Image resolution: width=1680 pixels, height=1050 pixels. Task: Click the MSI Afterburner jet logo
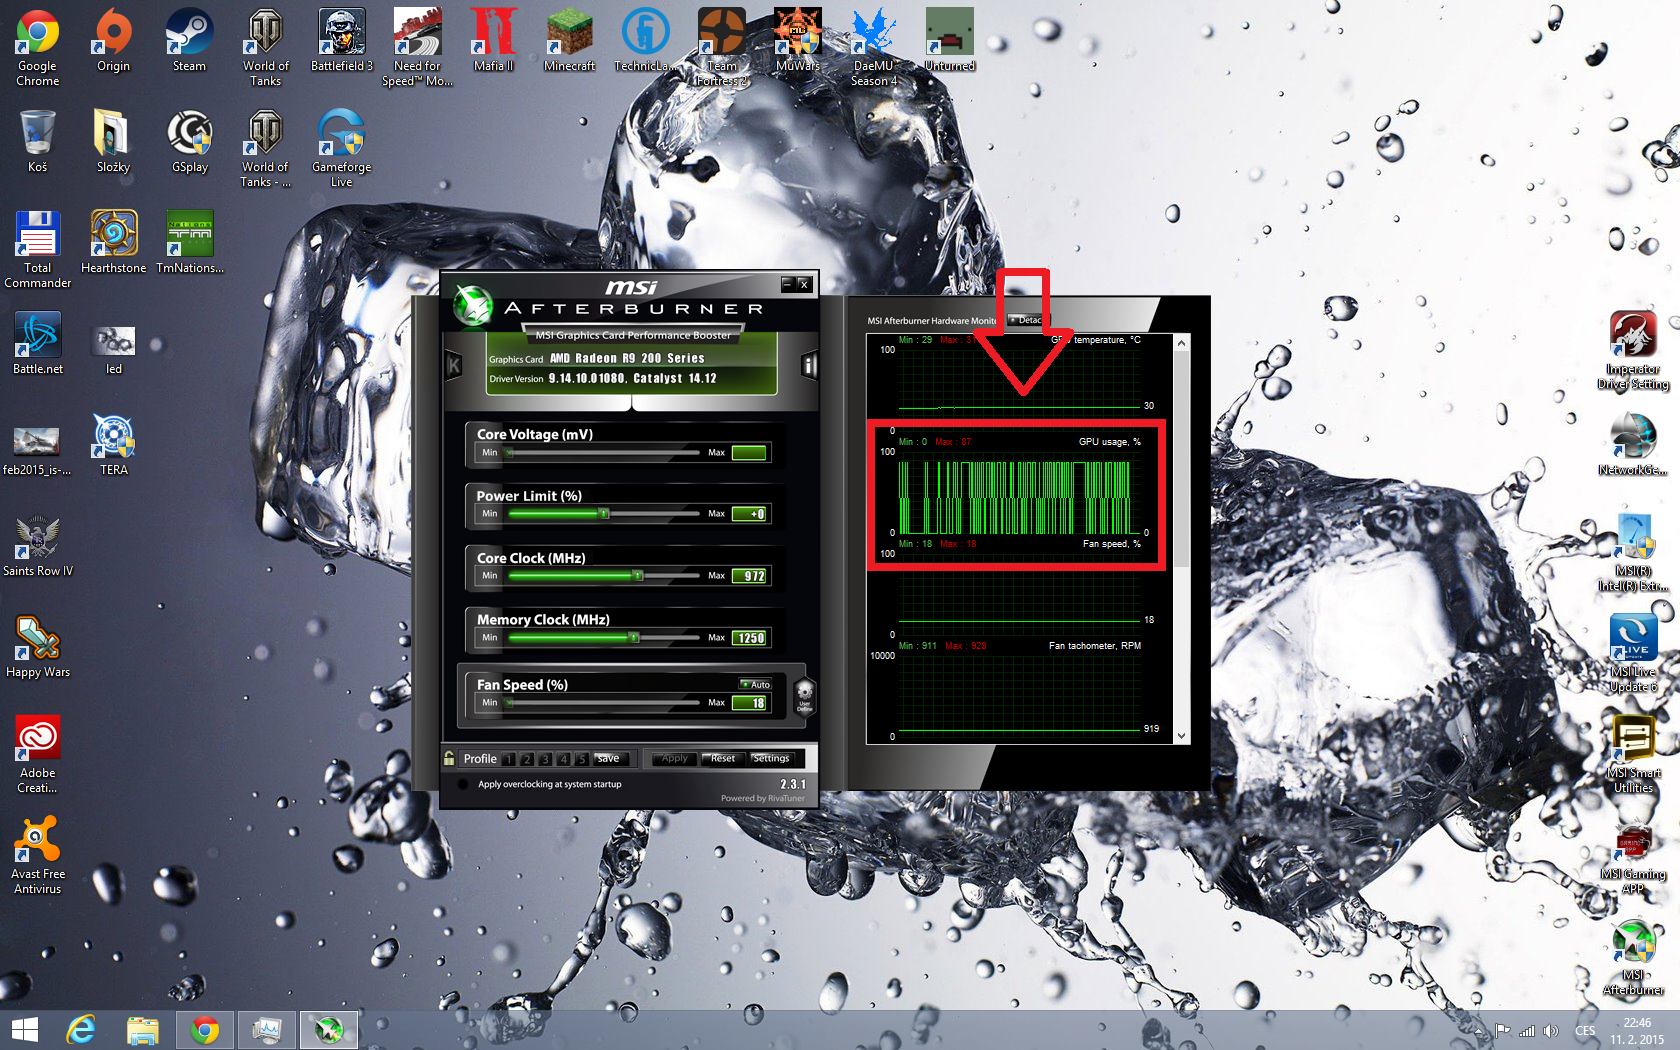tap(472, 306)
